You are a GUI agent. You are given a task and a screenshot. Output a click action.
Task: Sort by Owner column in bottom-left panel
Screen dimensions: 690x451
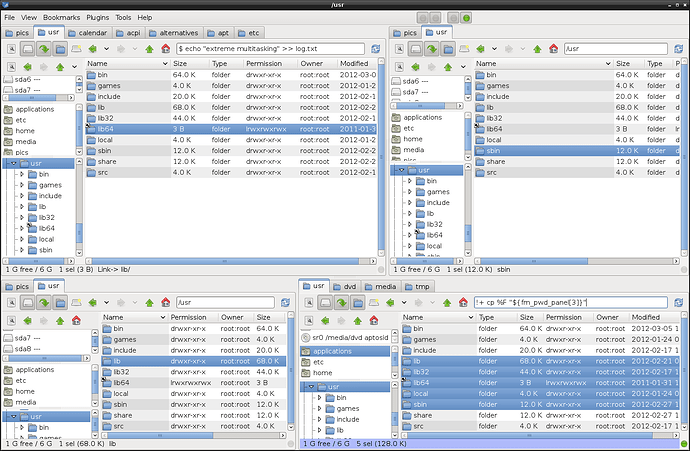coord(235,318)
